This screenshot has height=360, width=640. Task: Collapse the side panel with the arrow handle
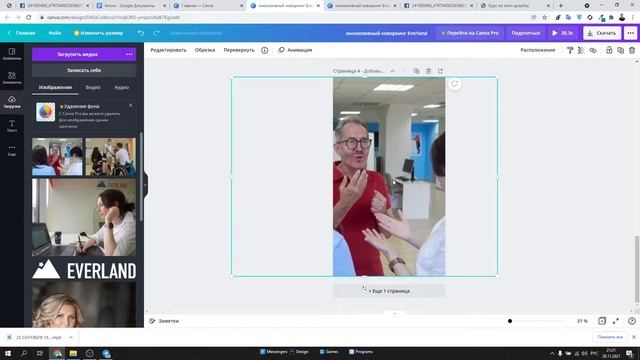tap(145, 185)
